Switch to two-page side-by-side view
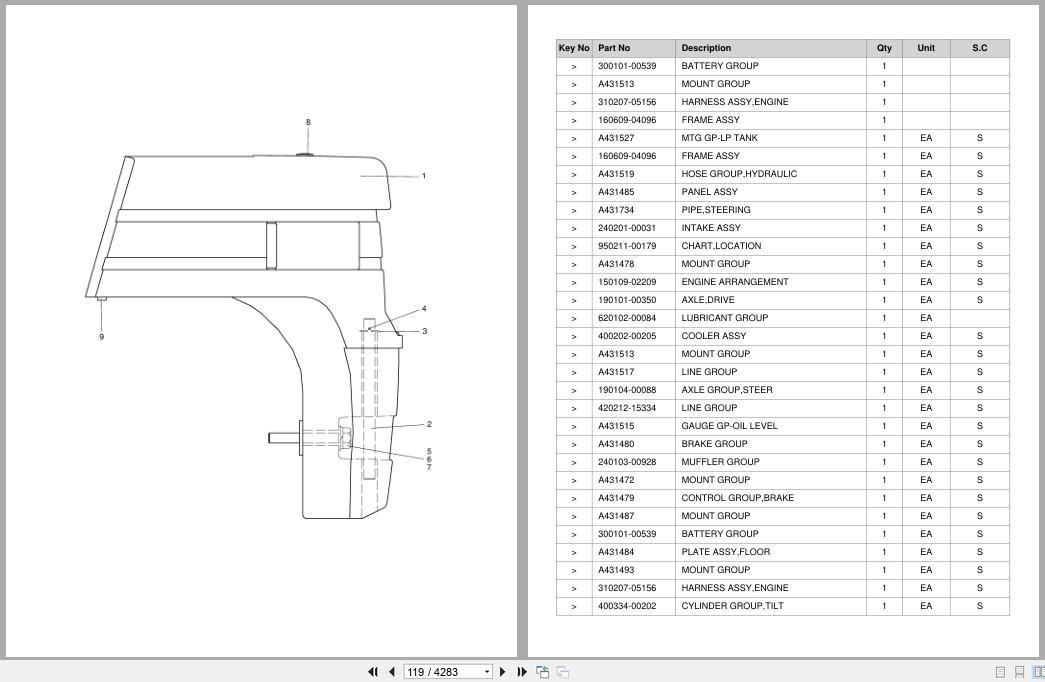The image size is (1045, 682). (1038, 672)
